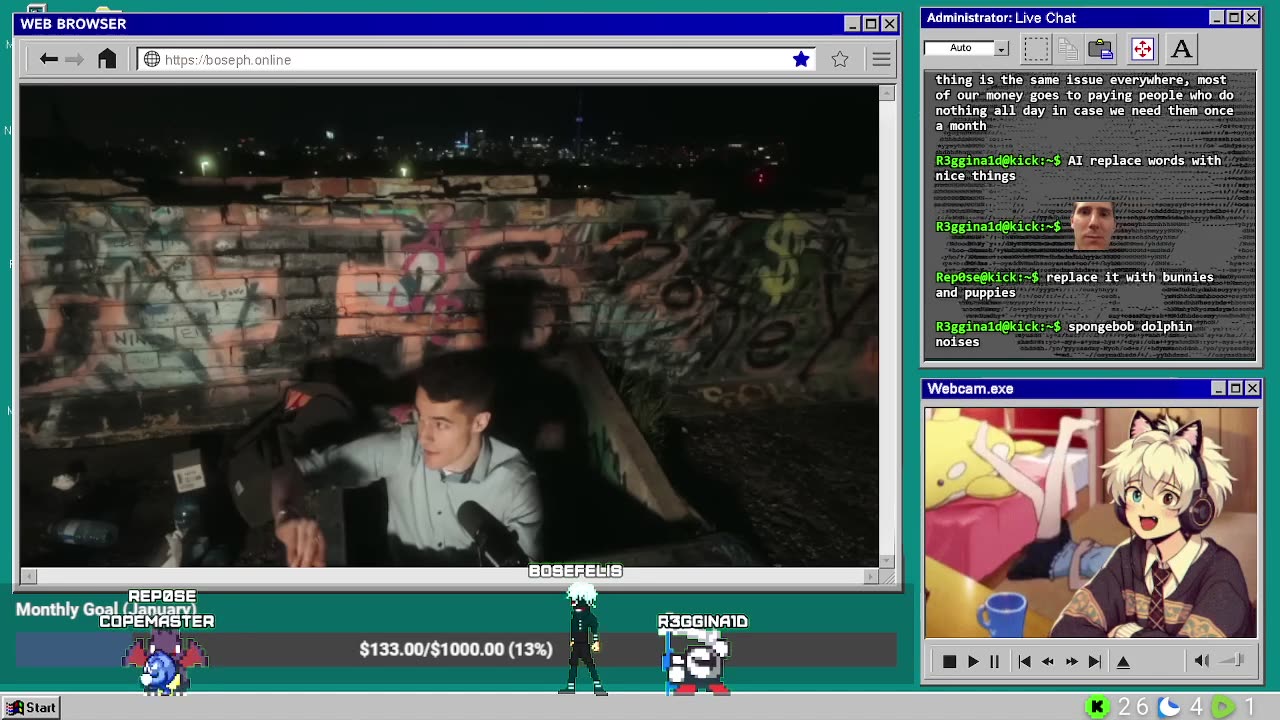This screenshot has width=1280, height=720.
Task: Click the paste clipboard icon in Live Chat
Action: click(x=1101, y=48)
